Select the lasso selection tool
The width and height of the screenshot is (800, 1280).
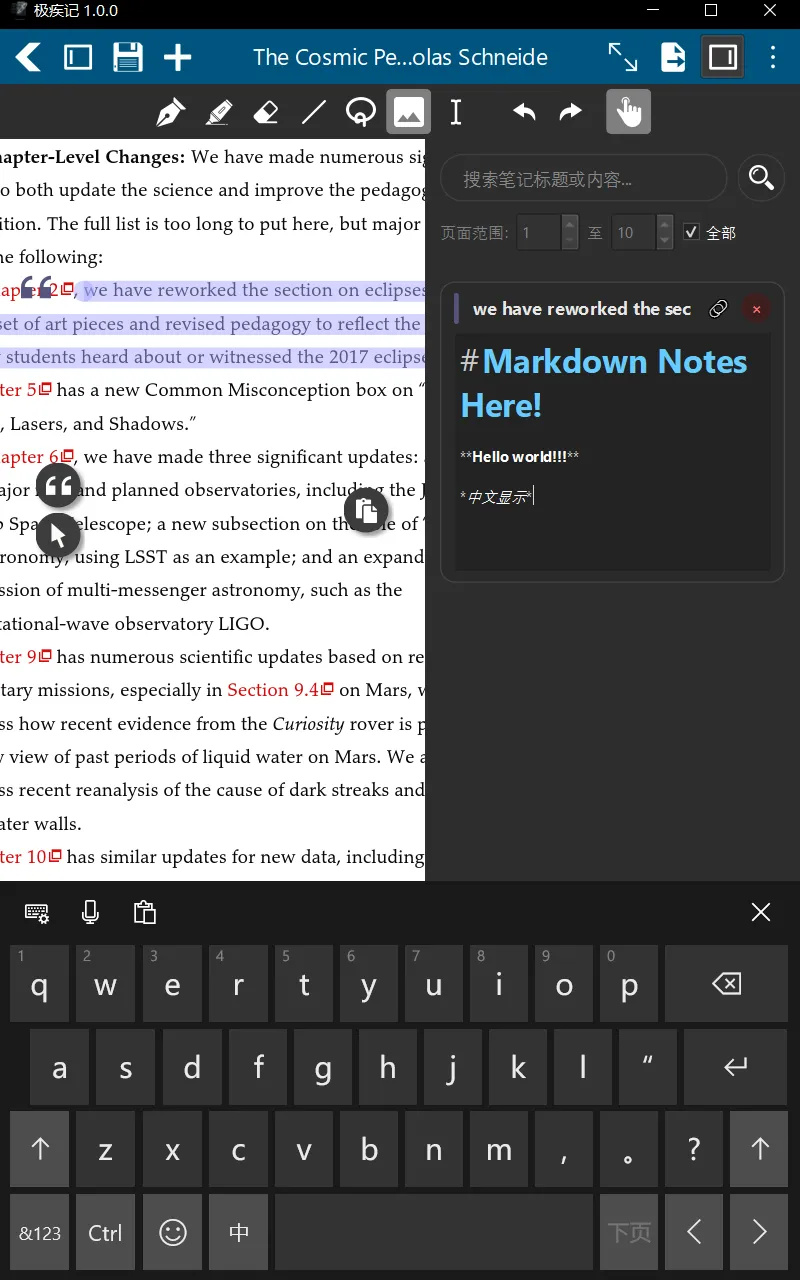point(361,112)
